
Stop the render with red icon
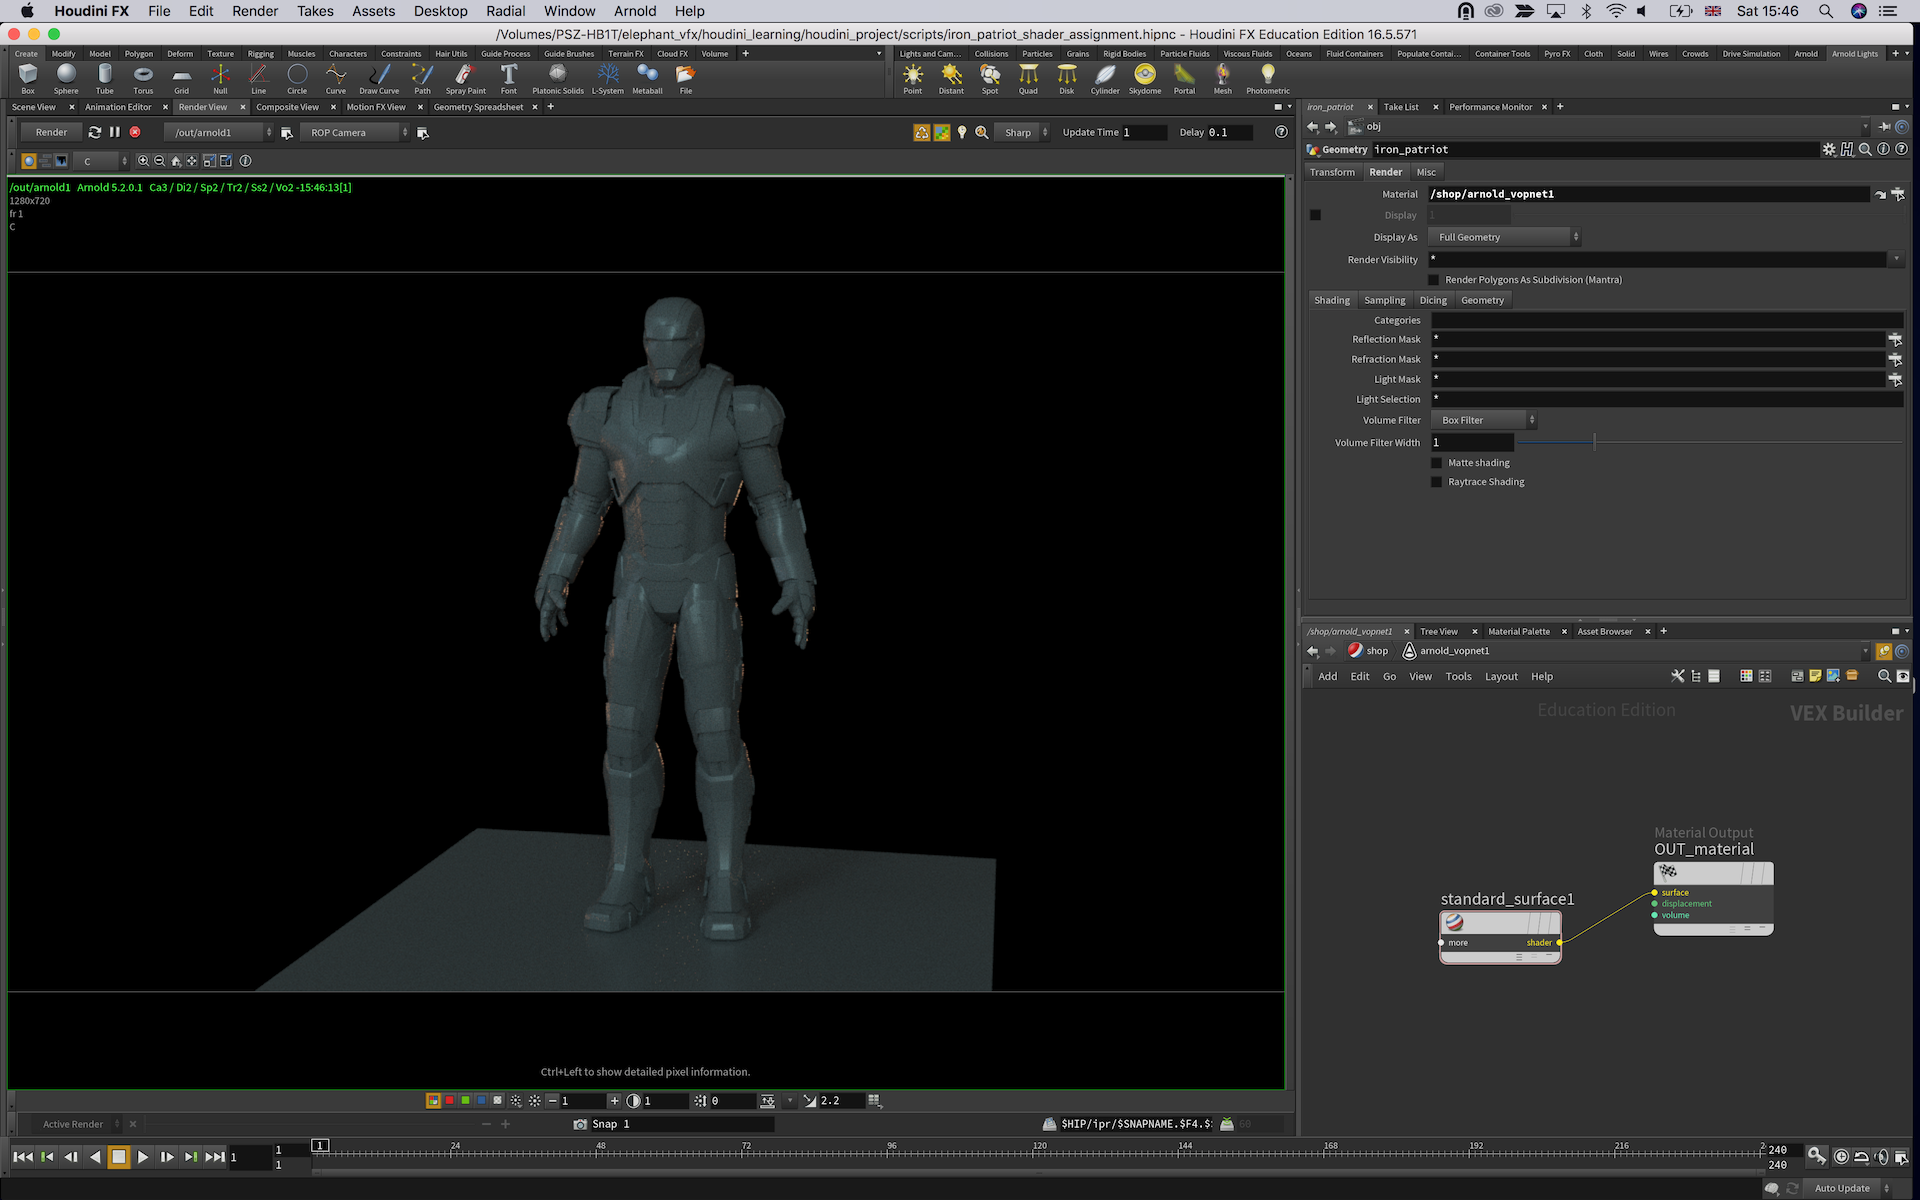click(135, 132)
